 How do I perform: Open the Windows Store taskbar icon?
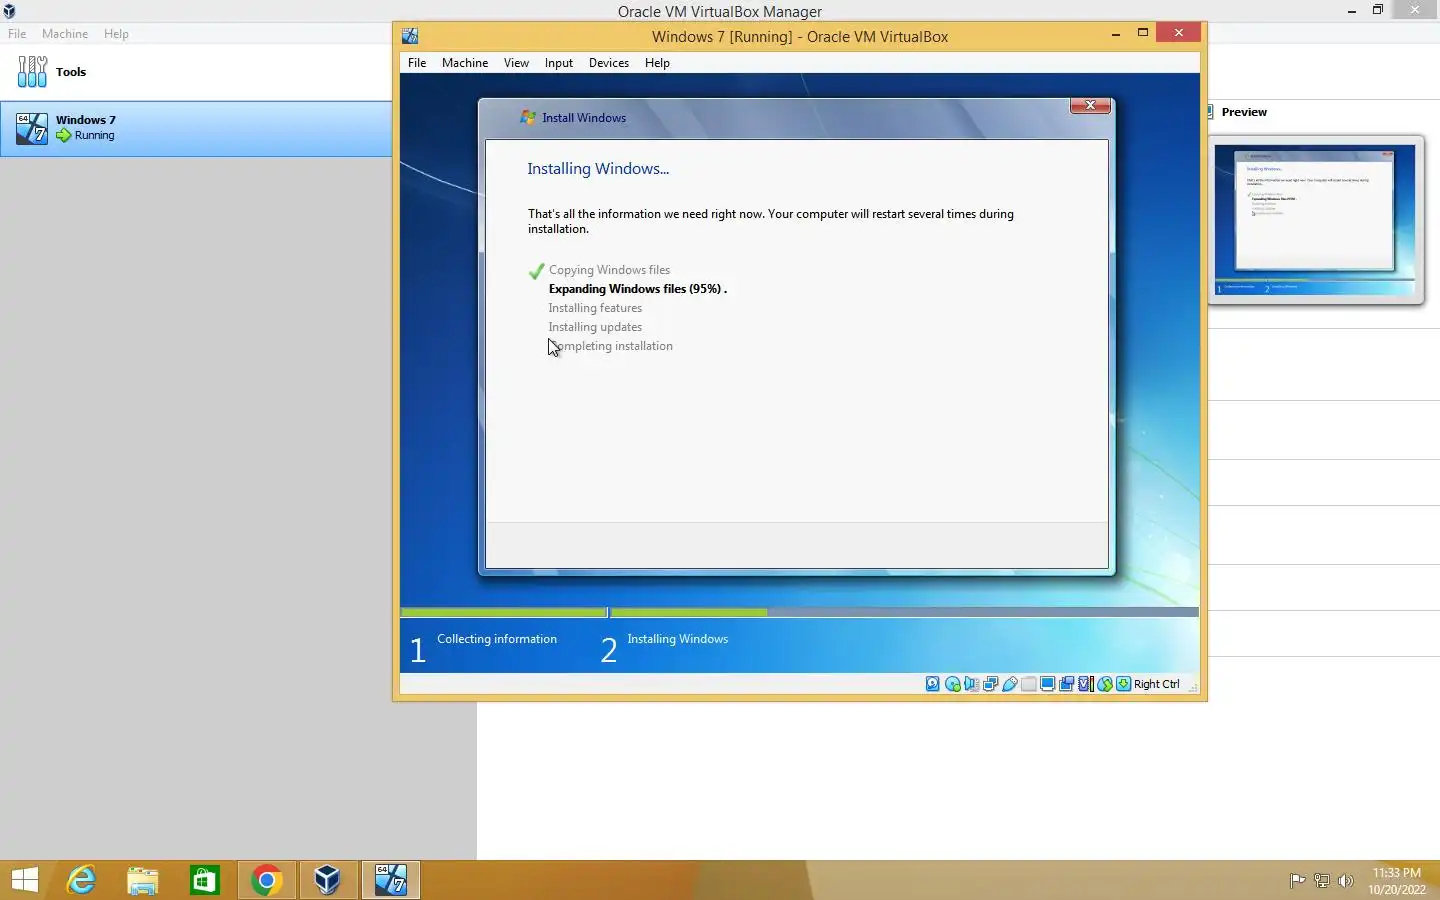coord(205,880)
